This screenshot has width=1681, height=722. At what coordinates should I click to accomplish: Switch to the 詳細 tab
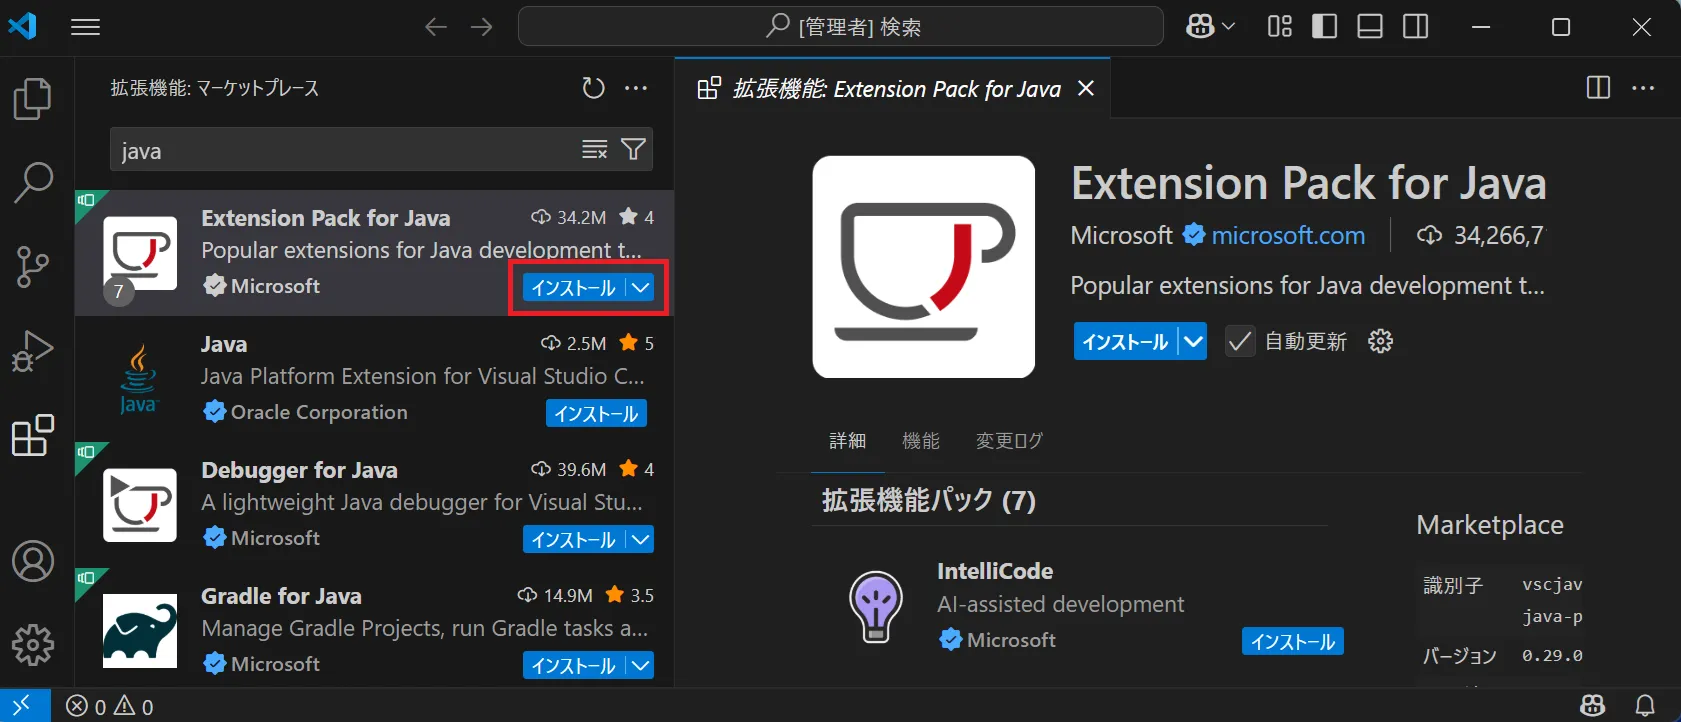pyautogui.click(x=848, y=441)
